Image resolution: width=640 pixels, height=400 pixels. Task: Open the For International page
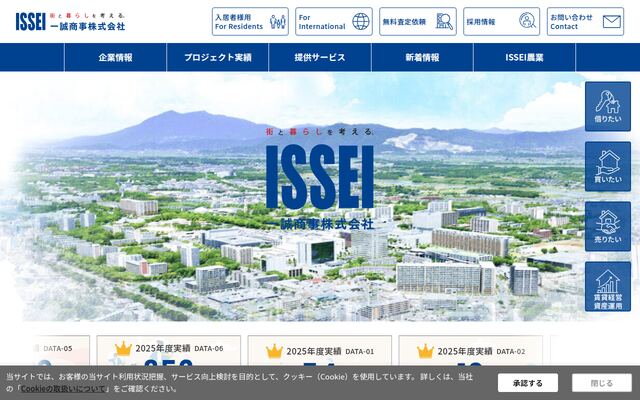[x=334, y=22]
